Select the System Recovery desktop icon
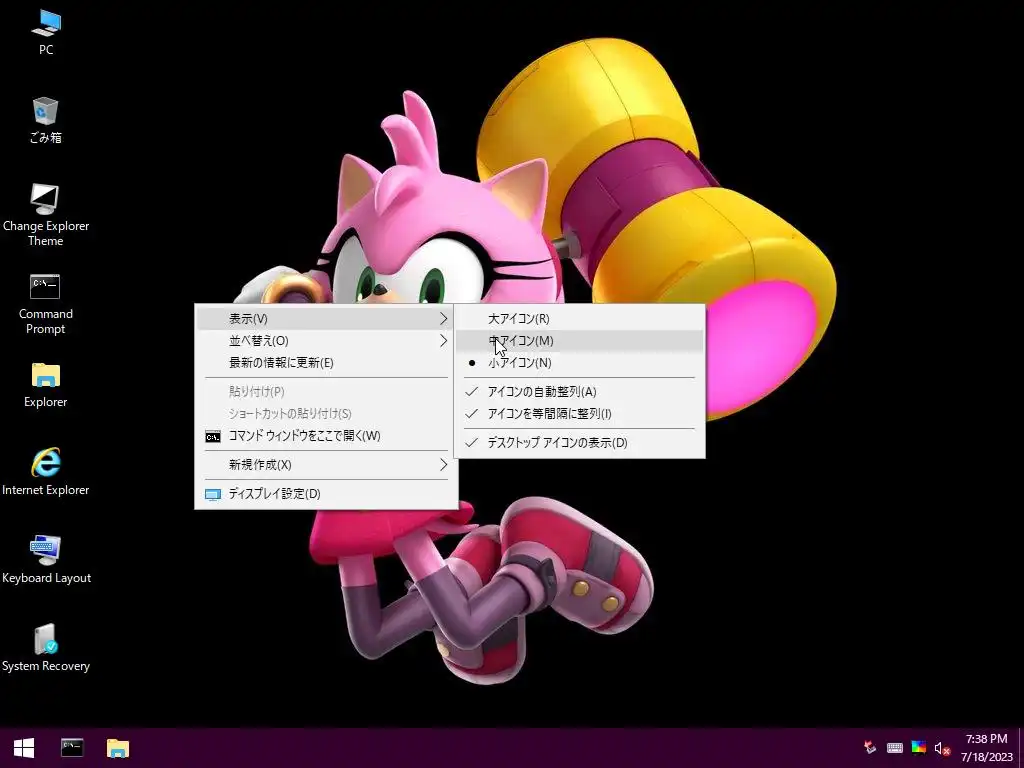 click(x=46, y=648)
